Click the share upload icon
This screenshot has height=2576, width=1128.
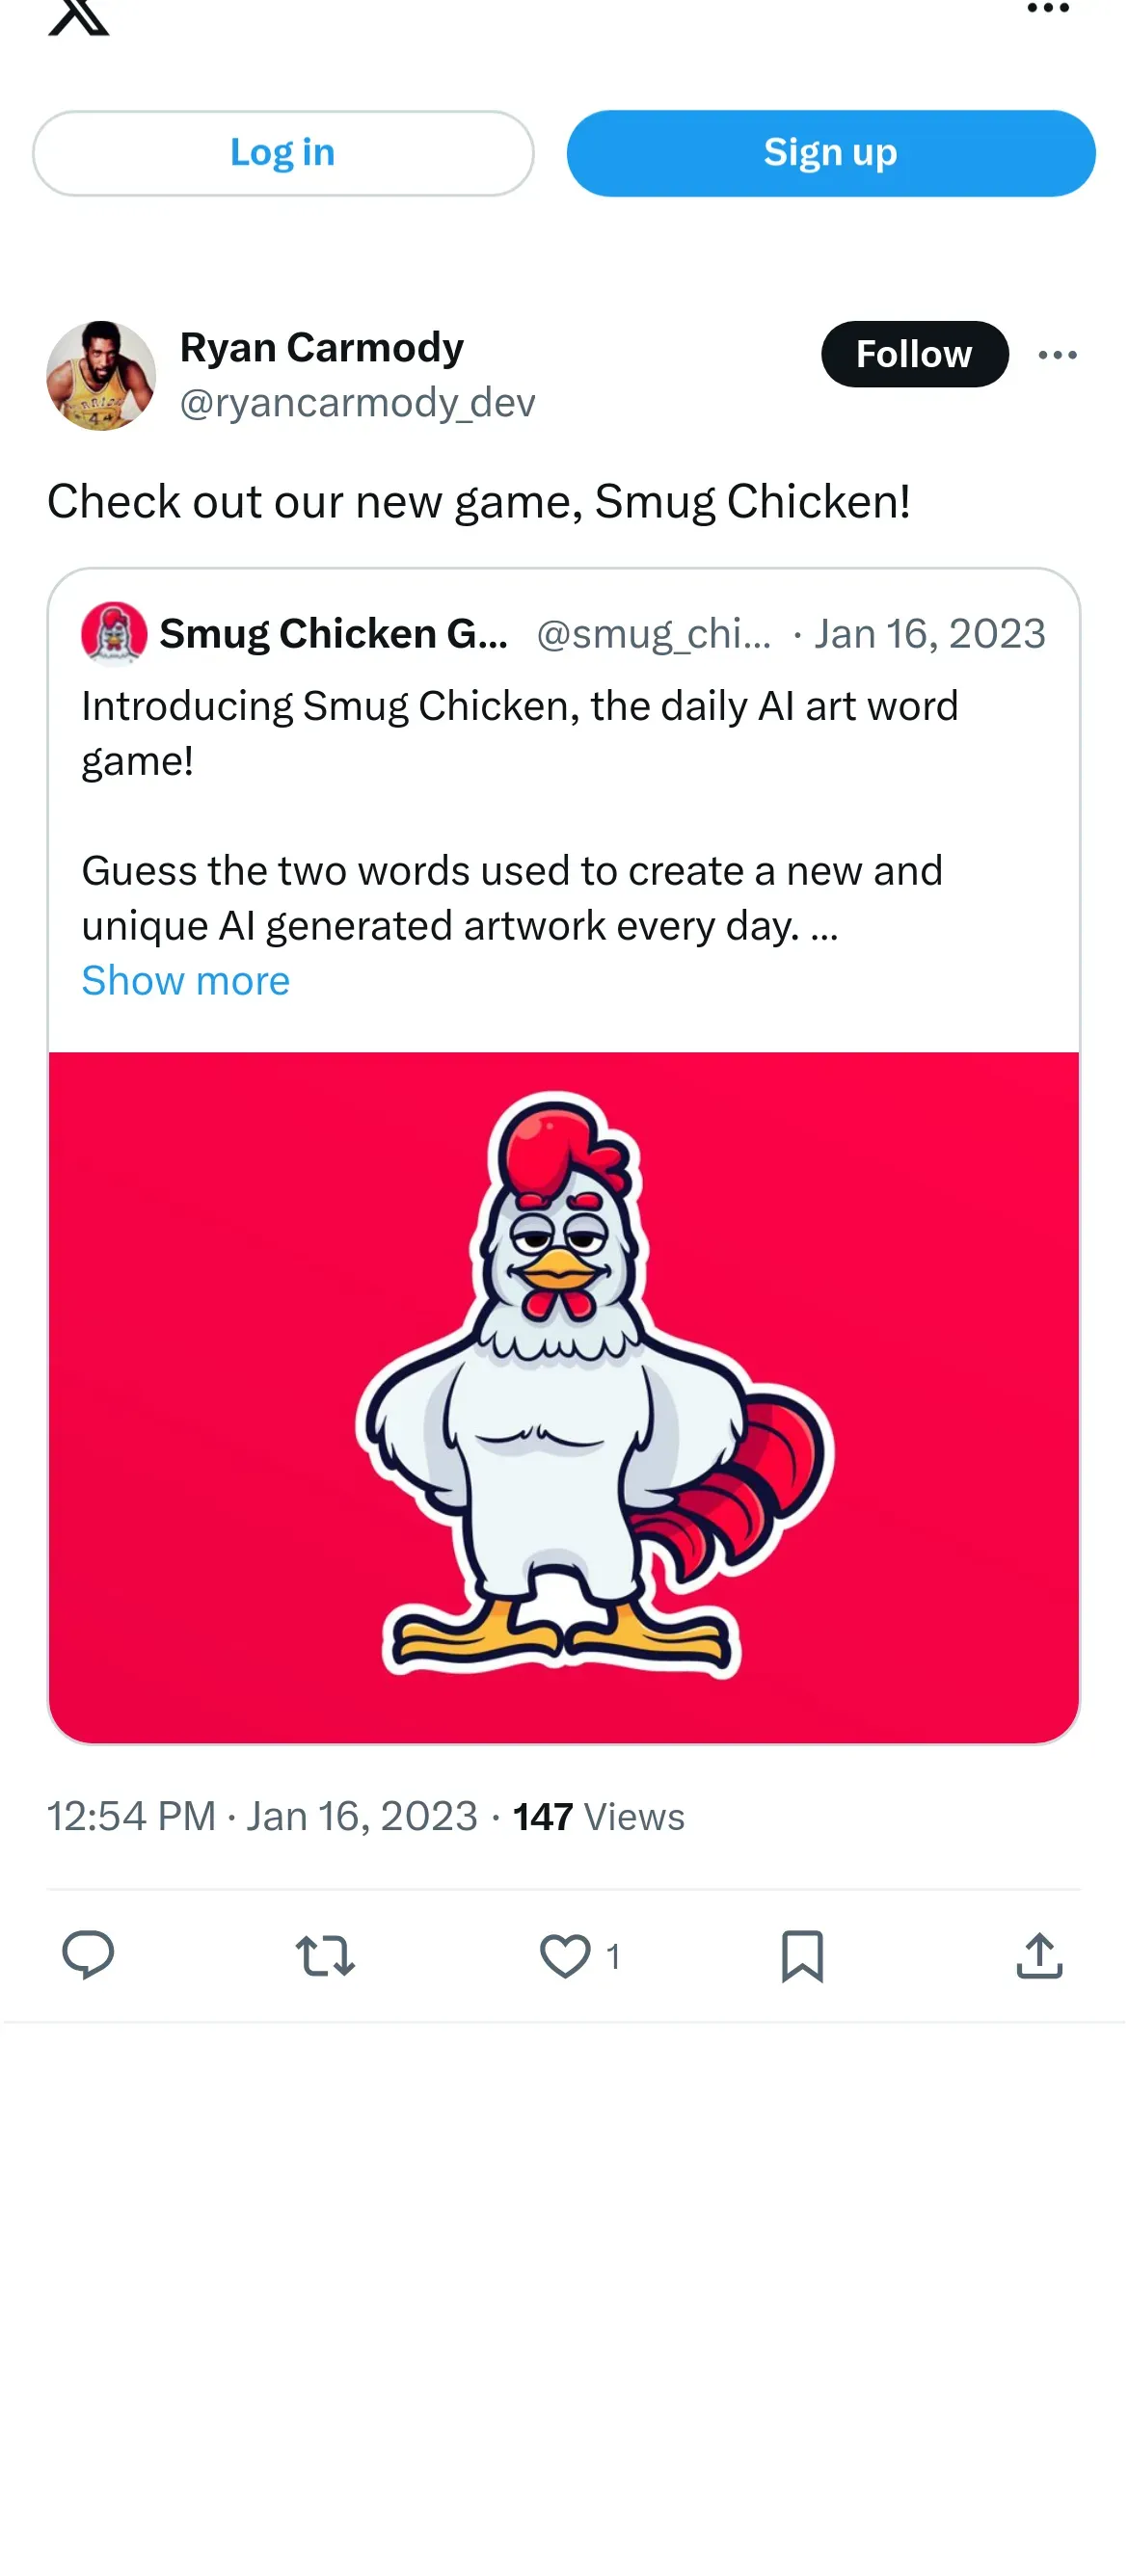pos(1039,1955)
